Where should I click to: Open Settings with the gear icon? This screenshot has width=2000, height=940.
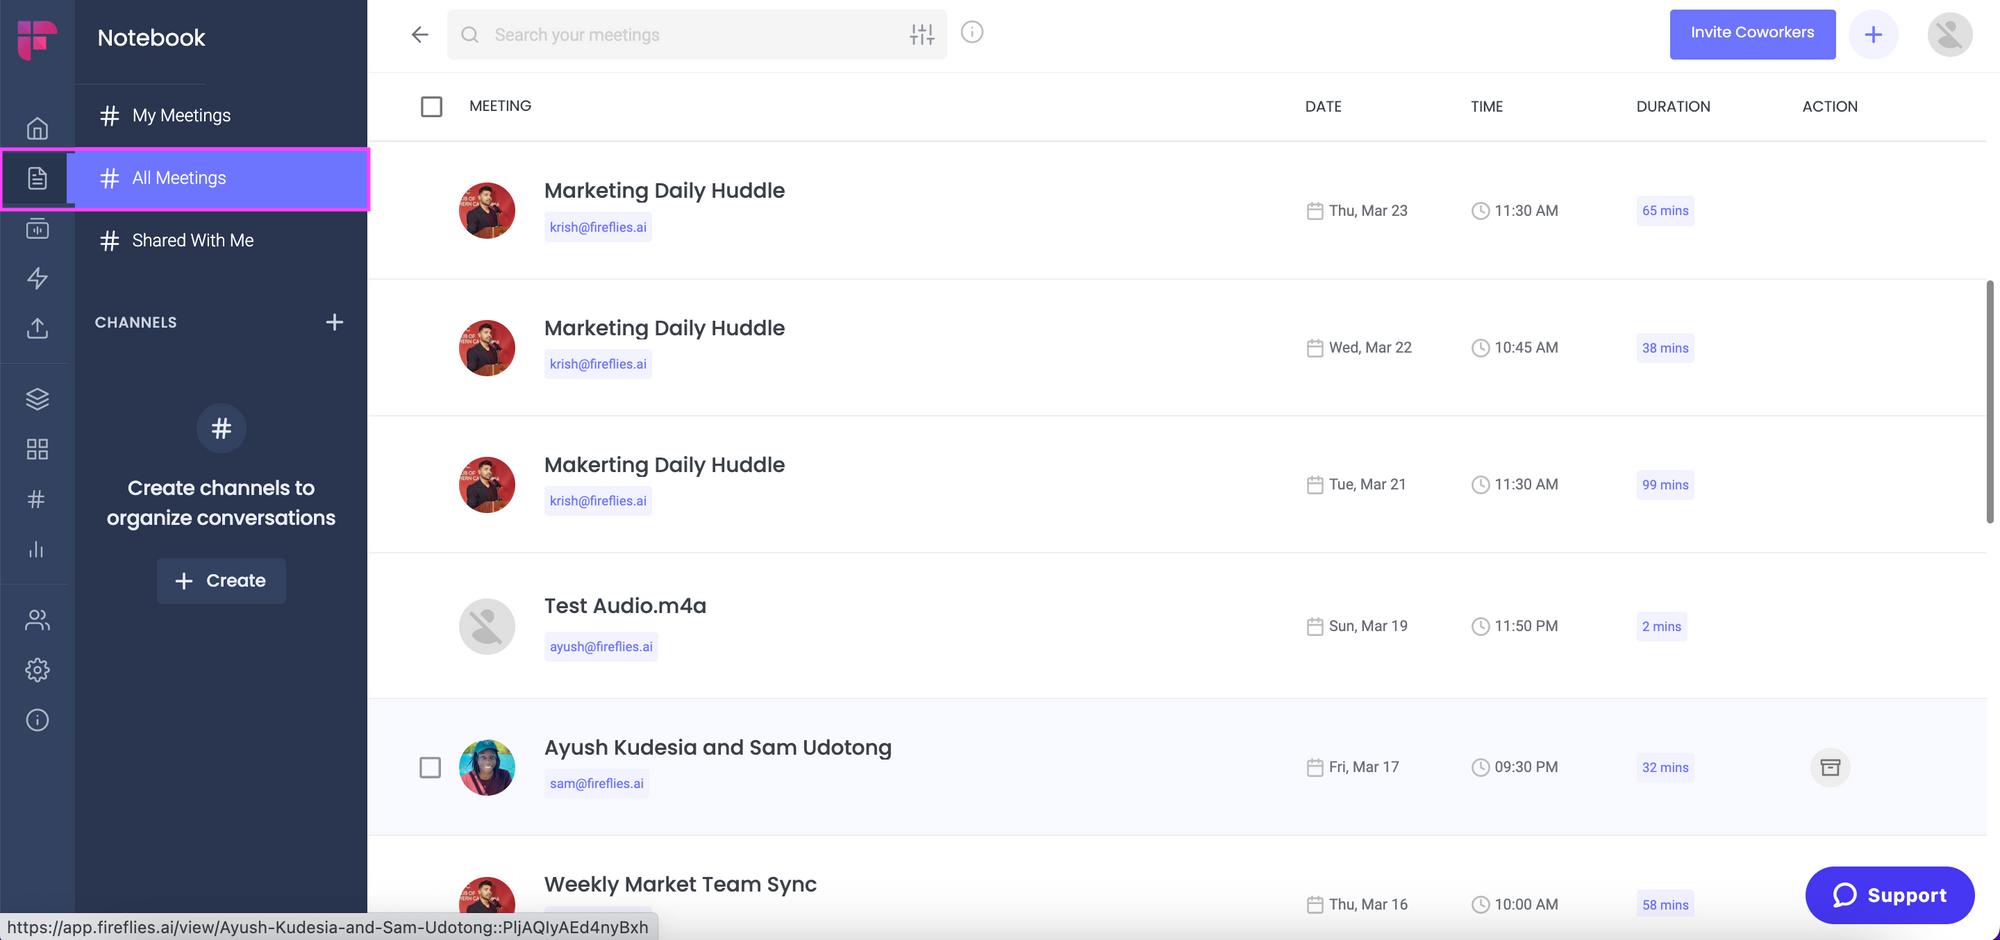coord(37,670)
